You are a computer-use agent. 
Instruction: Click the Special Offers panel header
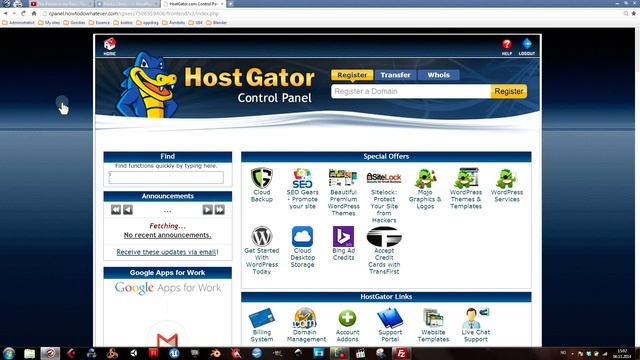click(x=386, y=157)
